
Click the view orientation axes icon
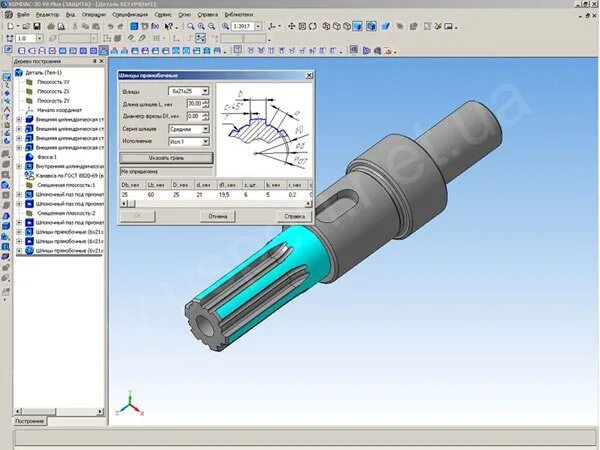(272, 26)
